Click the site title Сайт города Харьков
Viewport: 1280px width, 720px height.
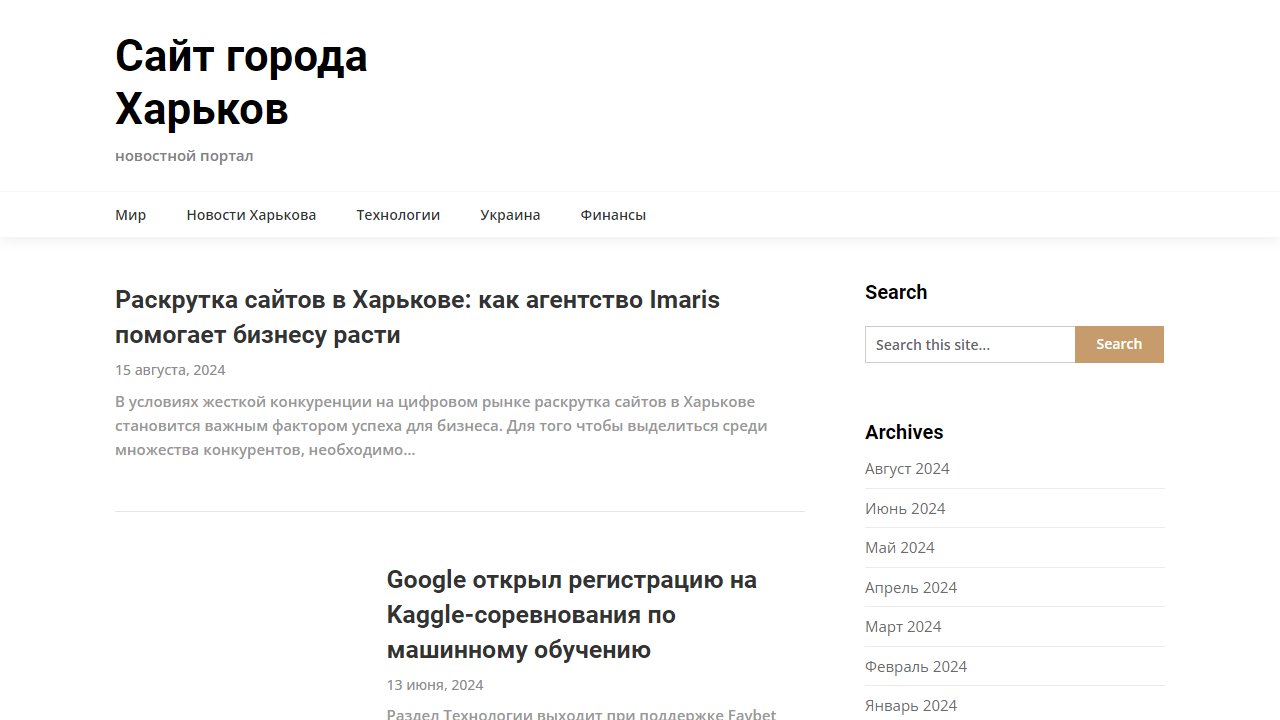[x=241, y=82]
